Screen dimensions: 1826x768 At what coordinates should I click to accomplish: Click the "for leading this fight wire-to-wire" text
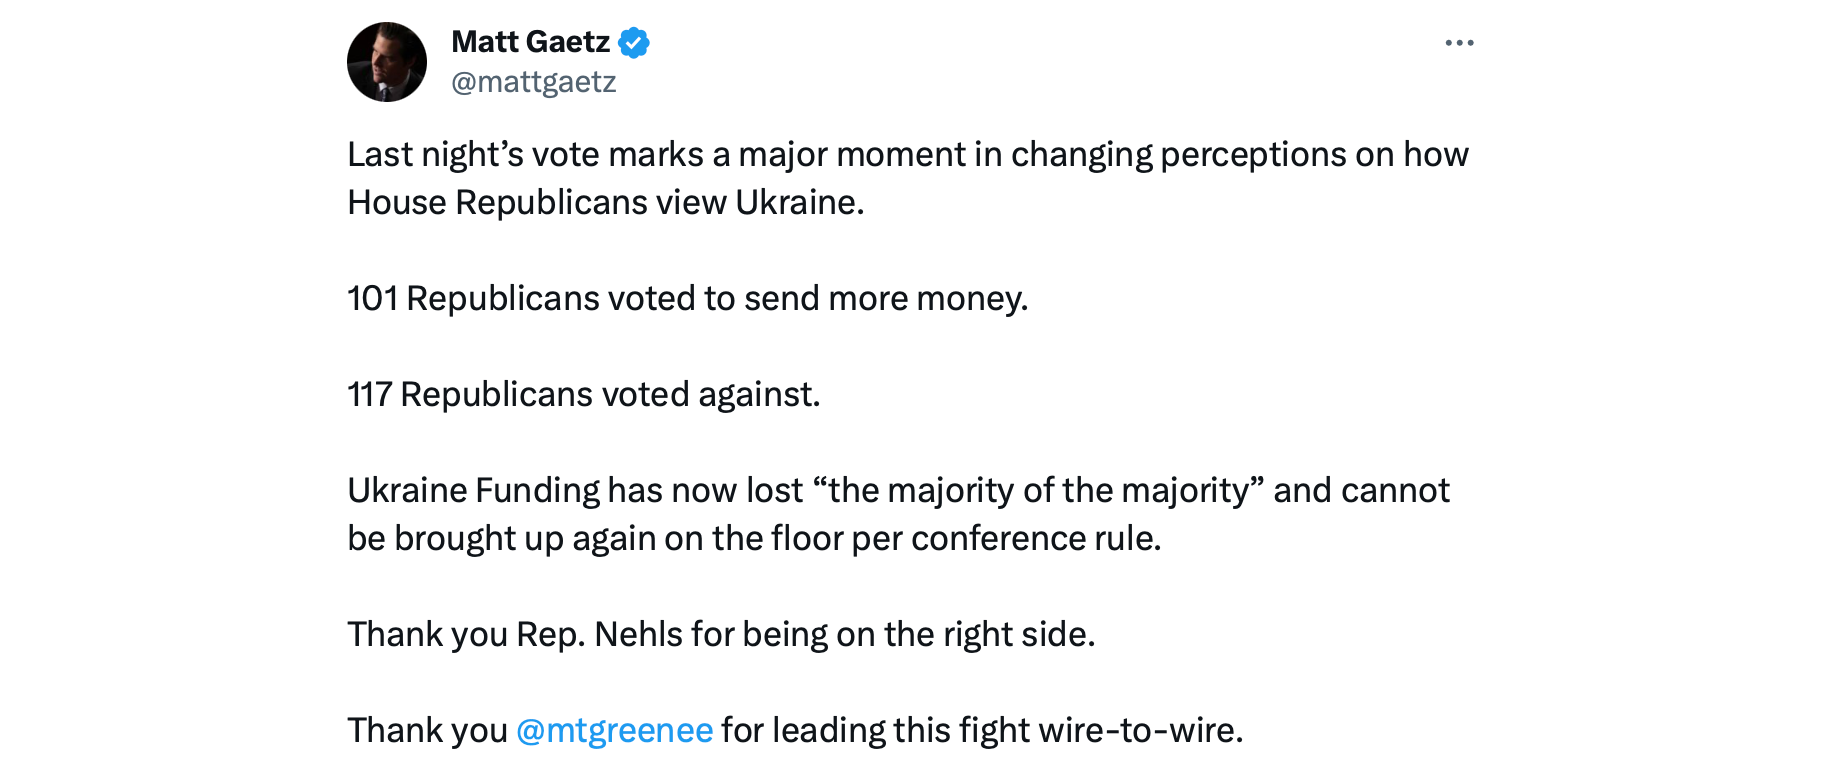point(981,731)
